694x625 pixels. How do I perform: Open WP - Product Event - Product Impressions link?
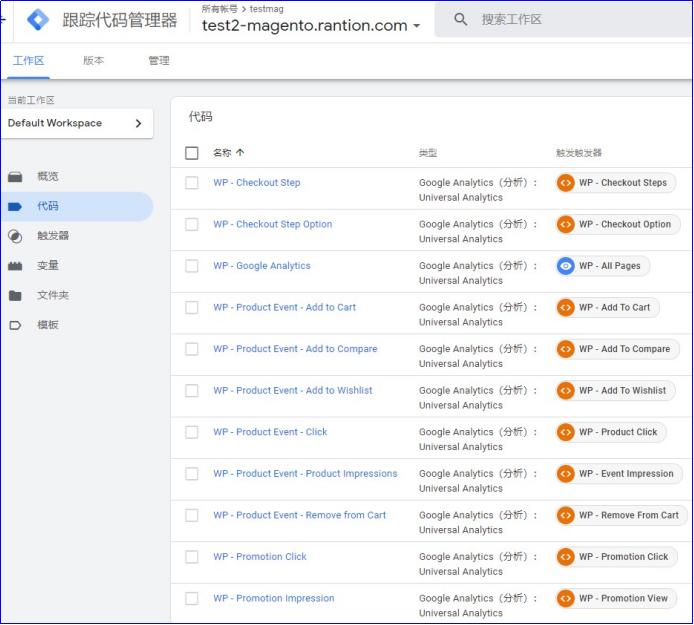(305, 474)
